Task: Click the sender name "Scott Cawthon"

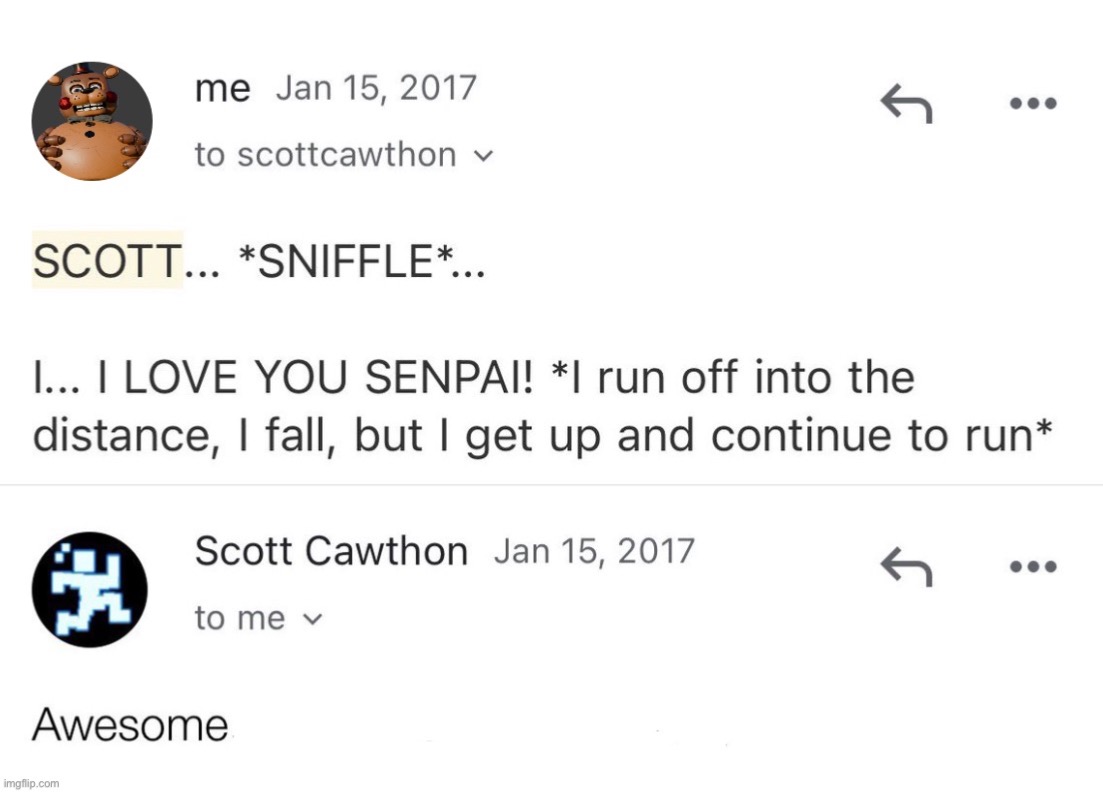Action: (x=331, y=551)
